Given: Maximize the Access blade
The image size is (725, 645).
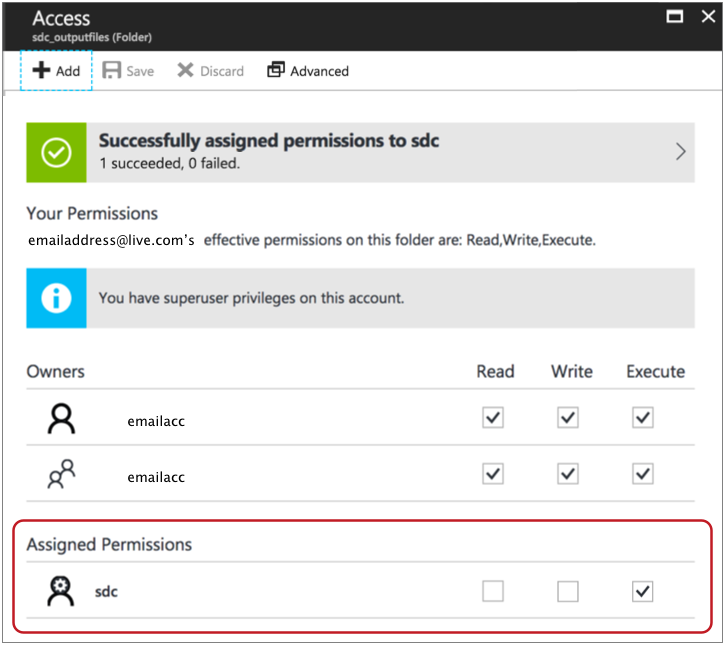Looking at the screenshot, I should pos(676,16).
